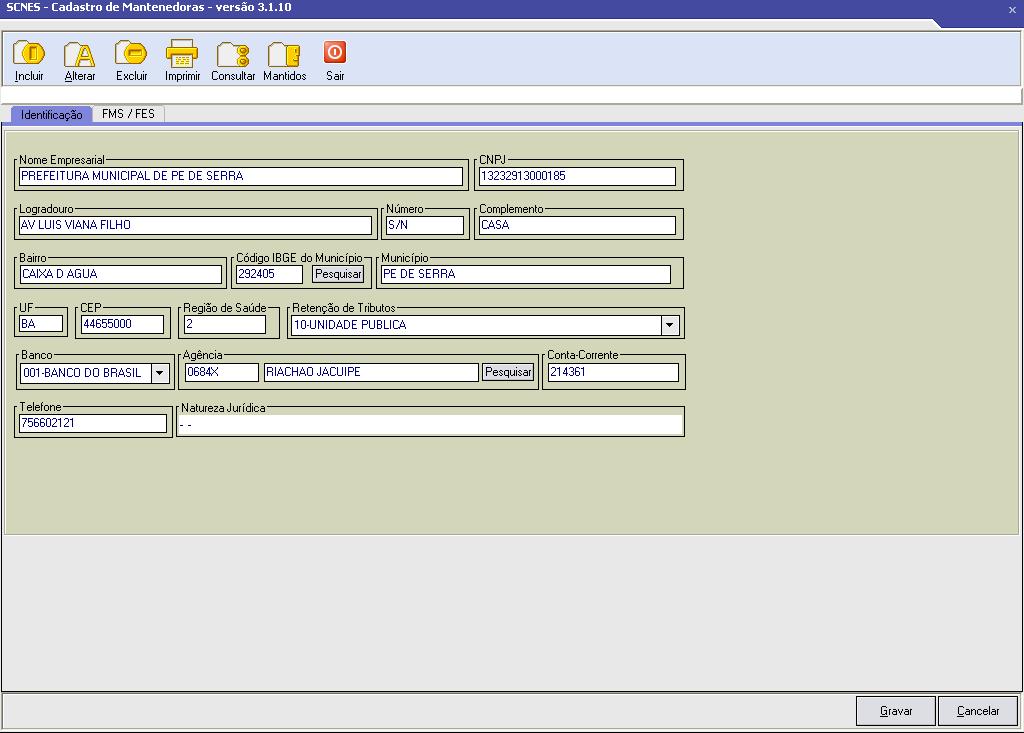Click the Mantidos toolbar icon
Viewport: 1024px width, 733px height.
pos(284,54)
